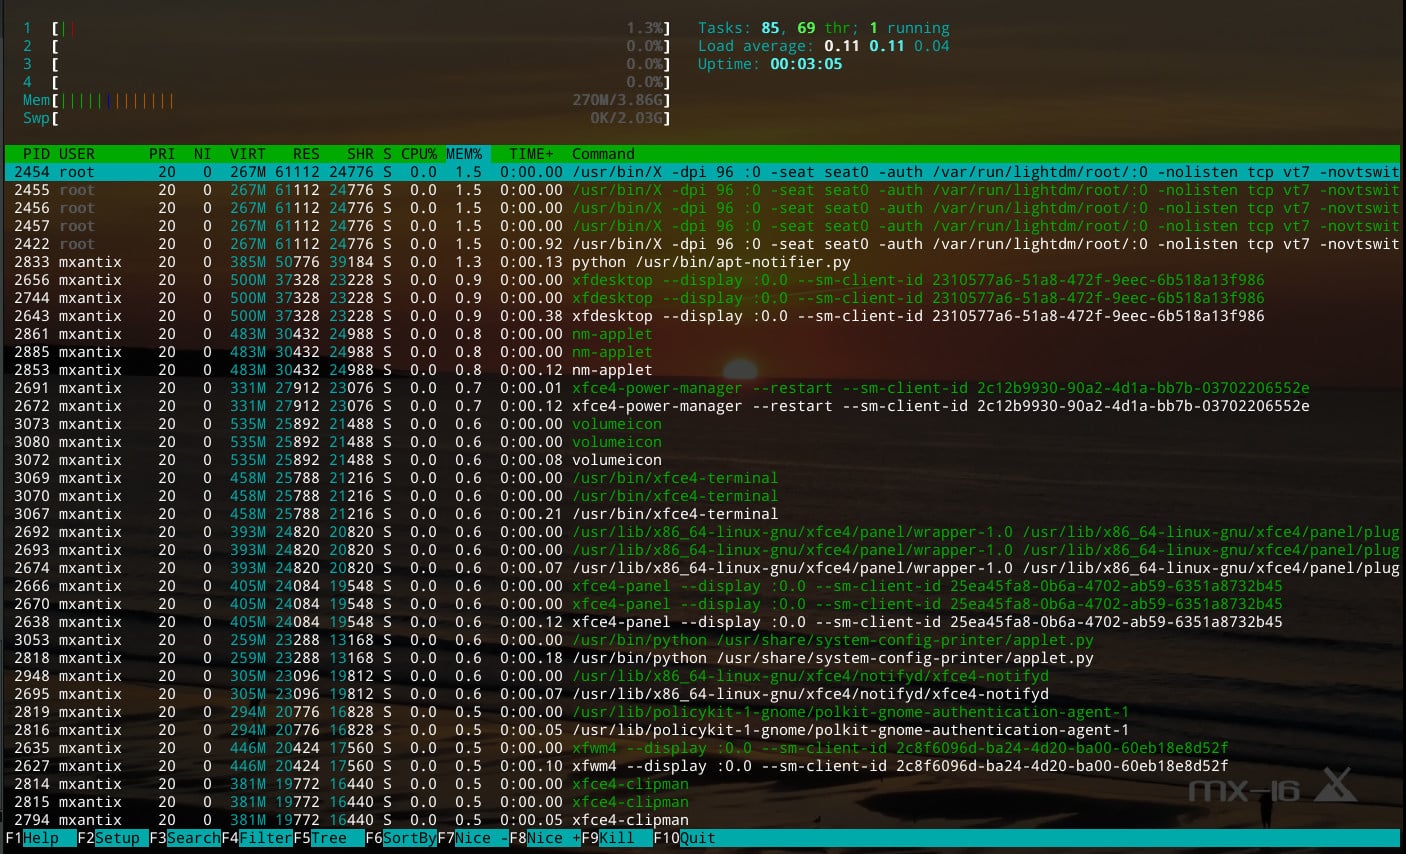Select printer applet.py process PID 2818

(702, 658)
